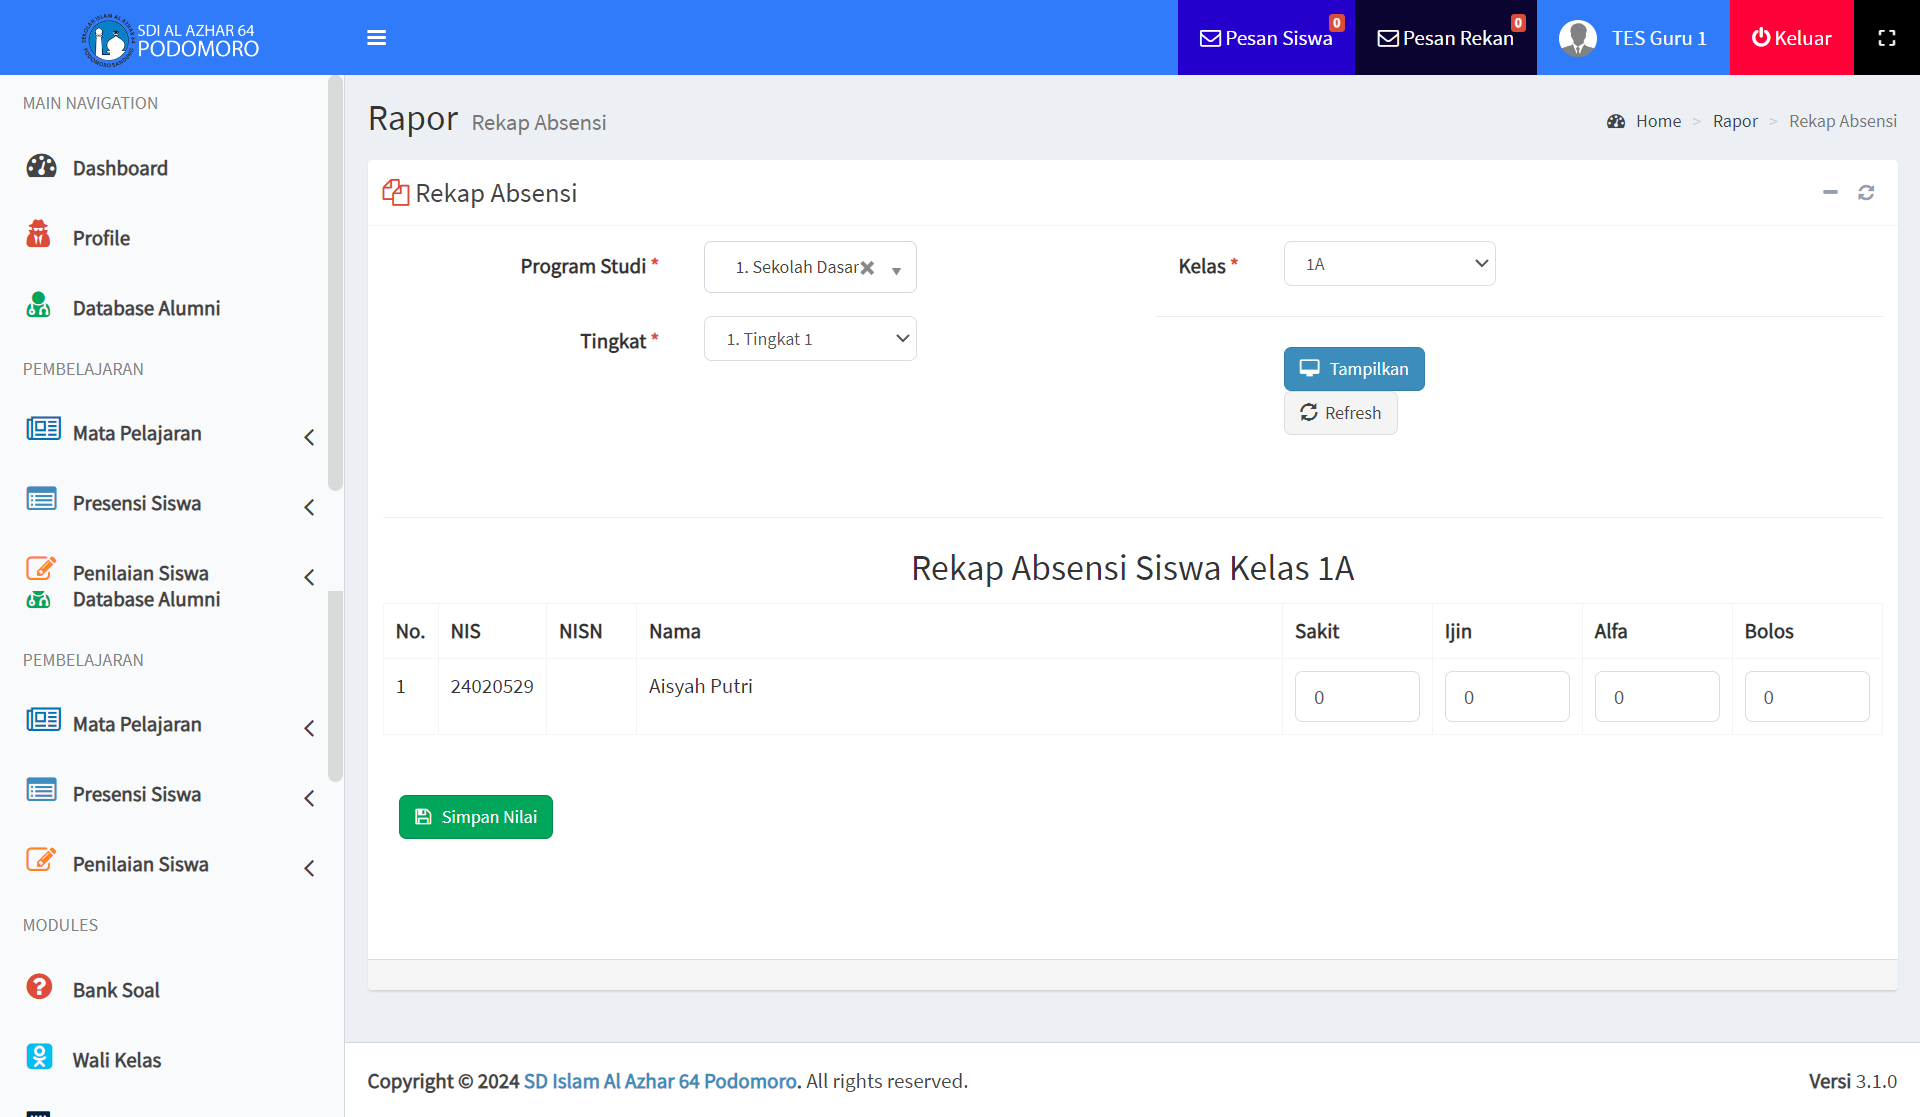Open the Tingkat dropdown
1920x1117 pixels.
(x=810, y=339)
